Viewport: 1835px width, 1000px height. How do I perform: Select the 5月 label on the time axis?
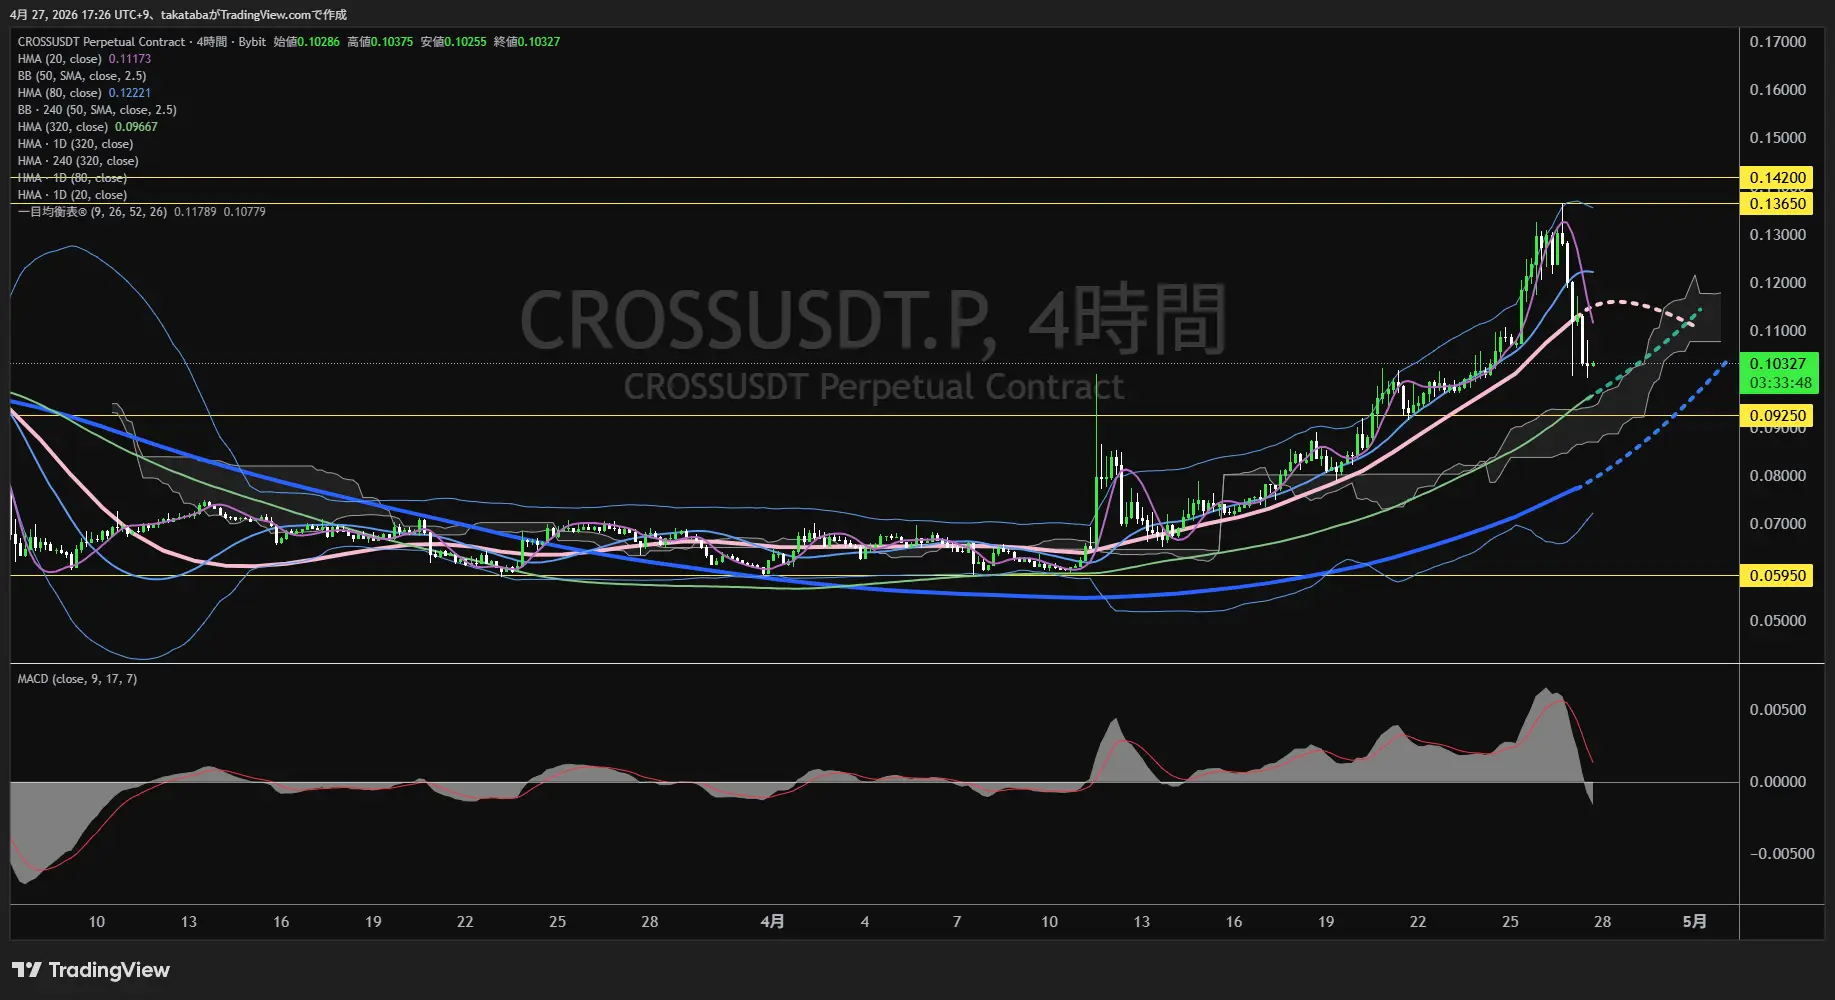[x=1694, y=922]
